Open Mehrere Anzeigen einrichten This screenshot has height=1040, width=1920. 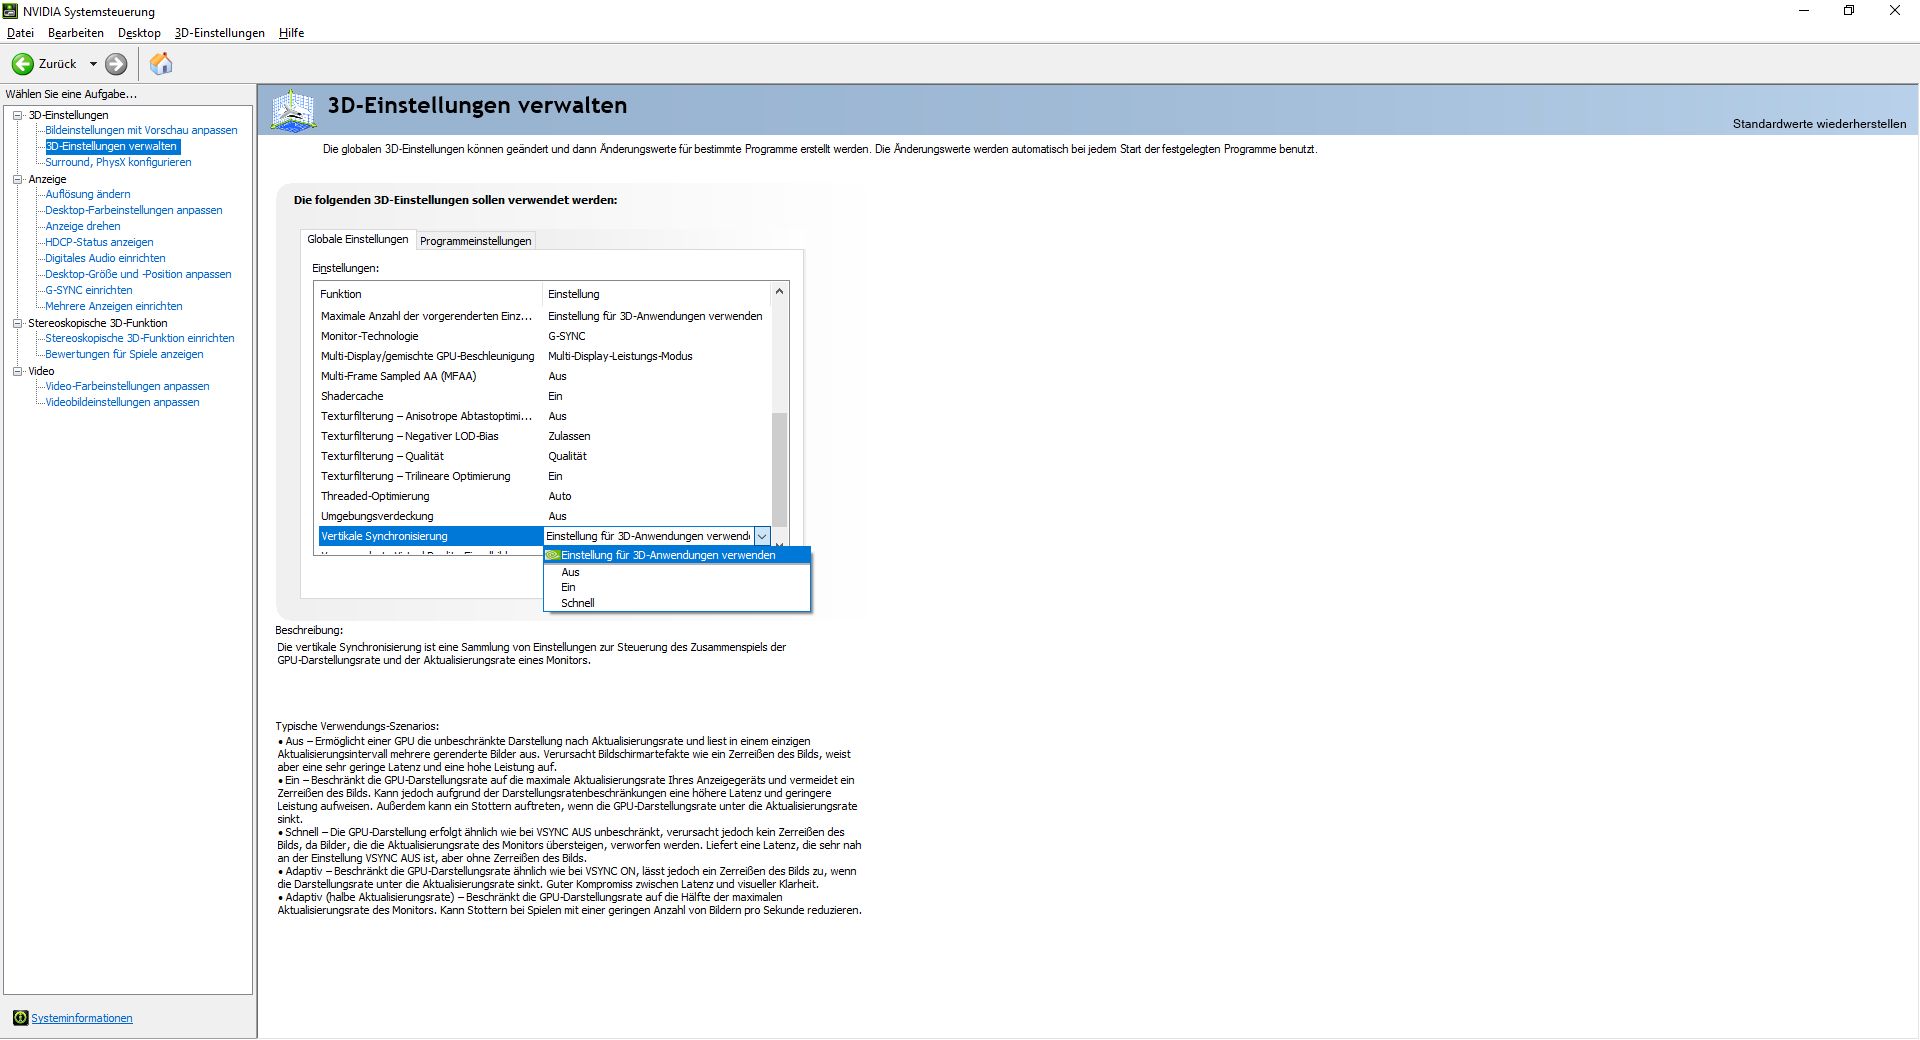(x=113, y=306)
